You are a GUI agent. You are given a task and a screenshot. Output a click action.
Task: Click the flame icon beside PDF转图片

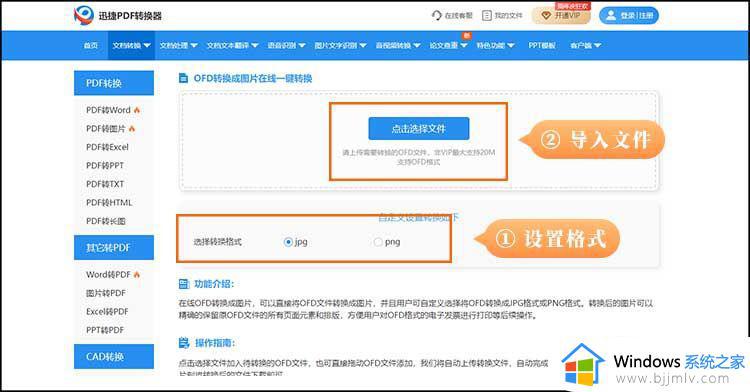[x=132, y=129]
